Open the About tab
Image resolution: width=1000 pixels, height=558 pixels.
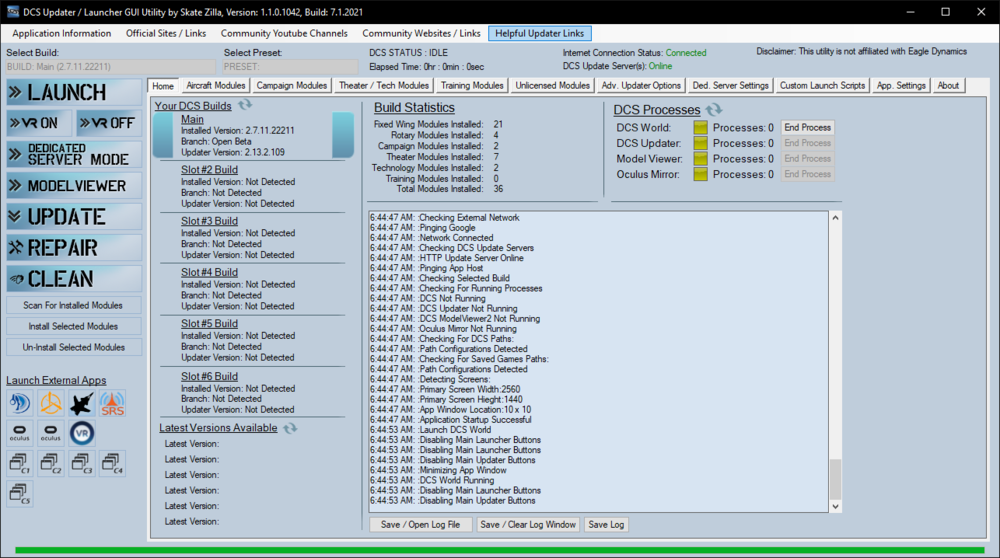pos(948,85)
